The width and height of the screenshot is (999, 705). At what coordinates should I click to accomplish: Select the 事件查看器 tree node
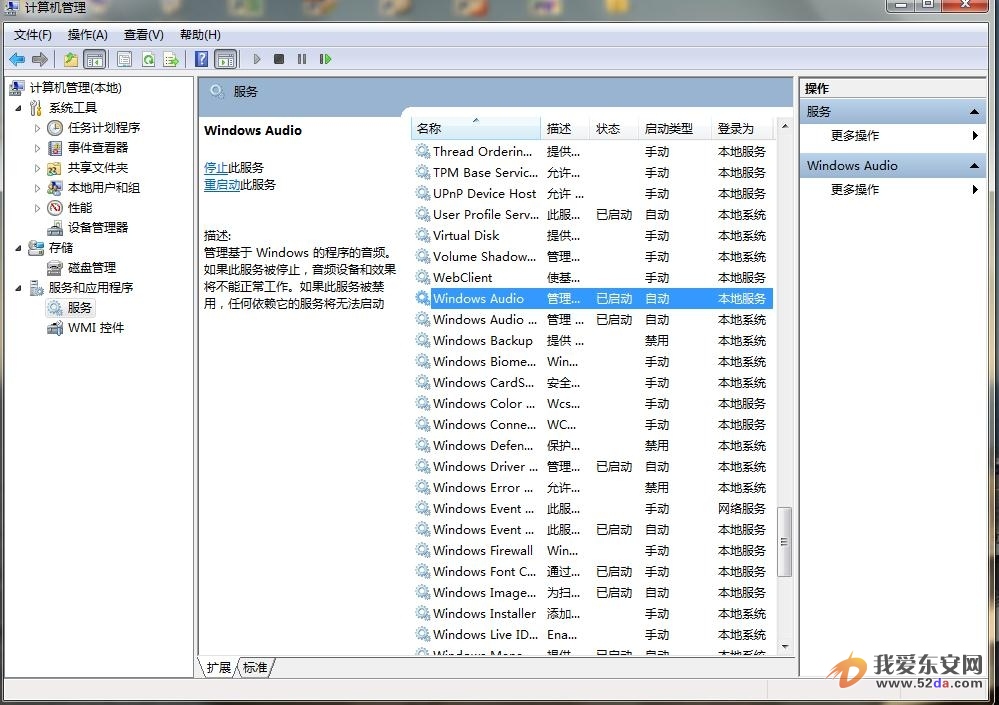click(98, 147)
